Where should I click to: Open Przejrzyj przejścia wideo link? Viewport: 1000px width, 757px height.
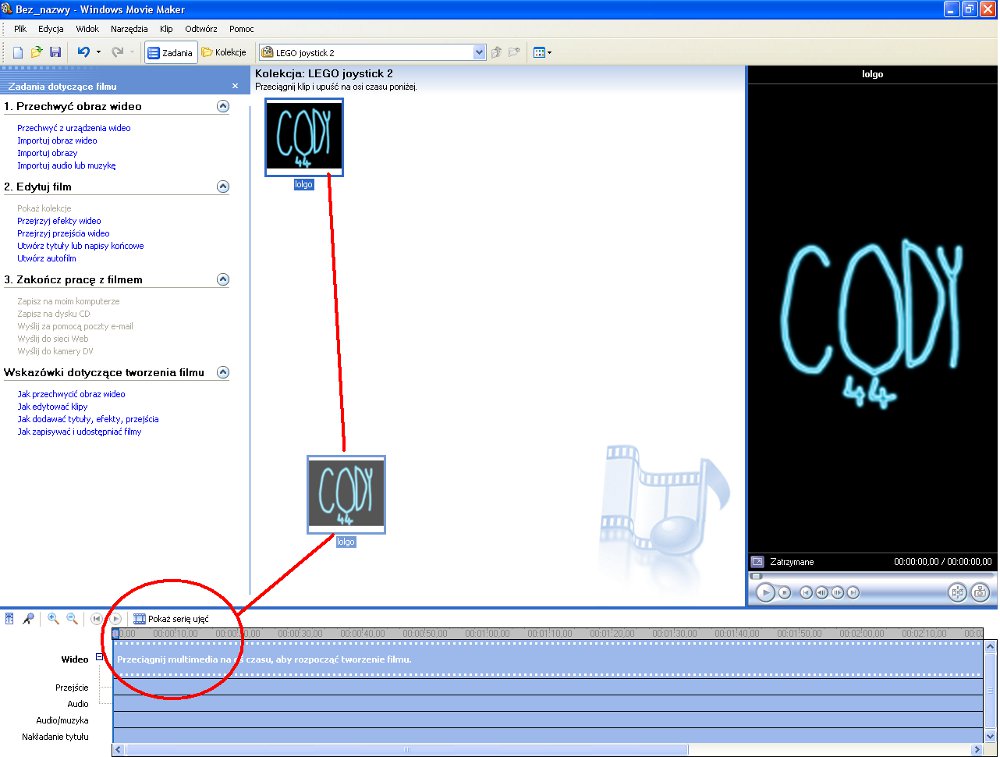[63, 233]
